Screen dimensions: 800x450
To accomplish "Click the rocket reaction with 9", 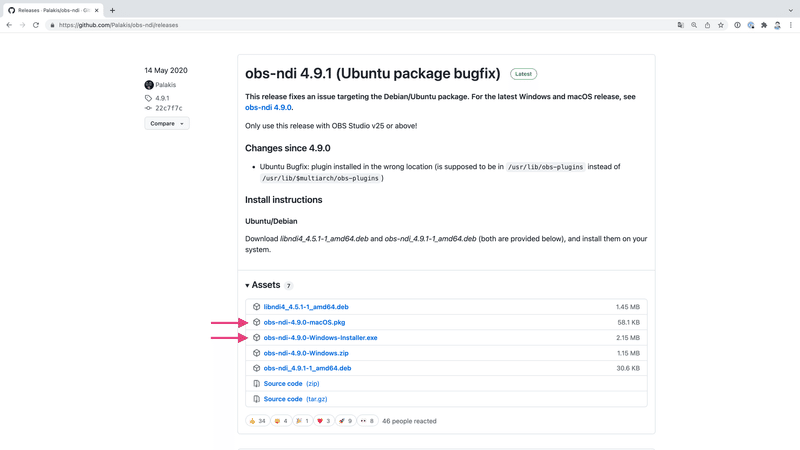I will (x=345, y=421).
